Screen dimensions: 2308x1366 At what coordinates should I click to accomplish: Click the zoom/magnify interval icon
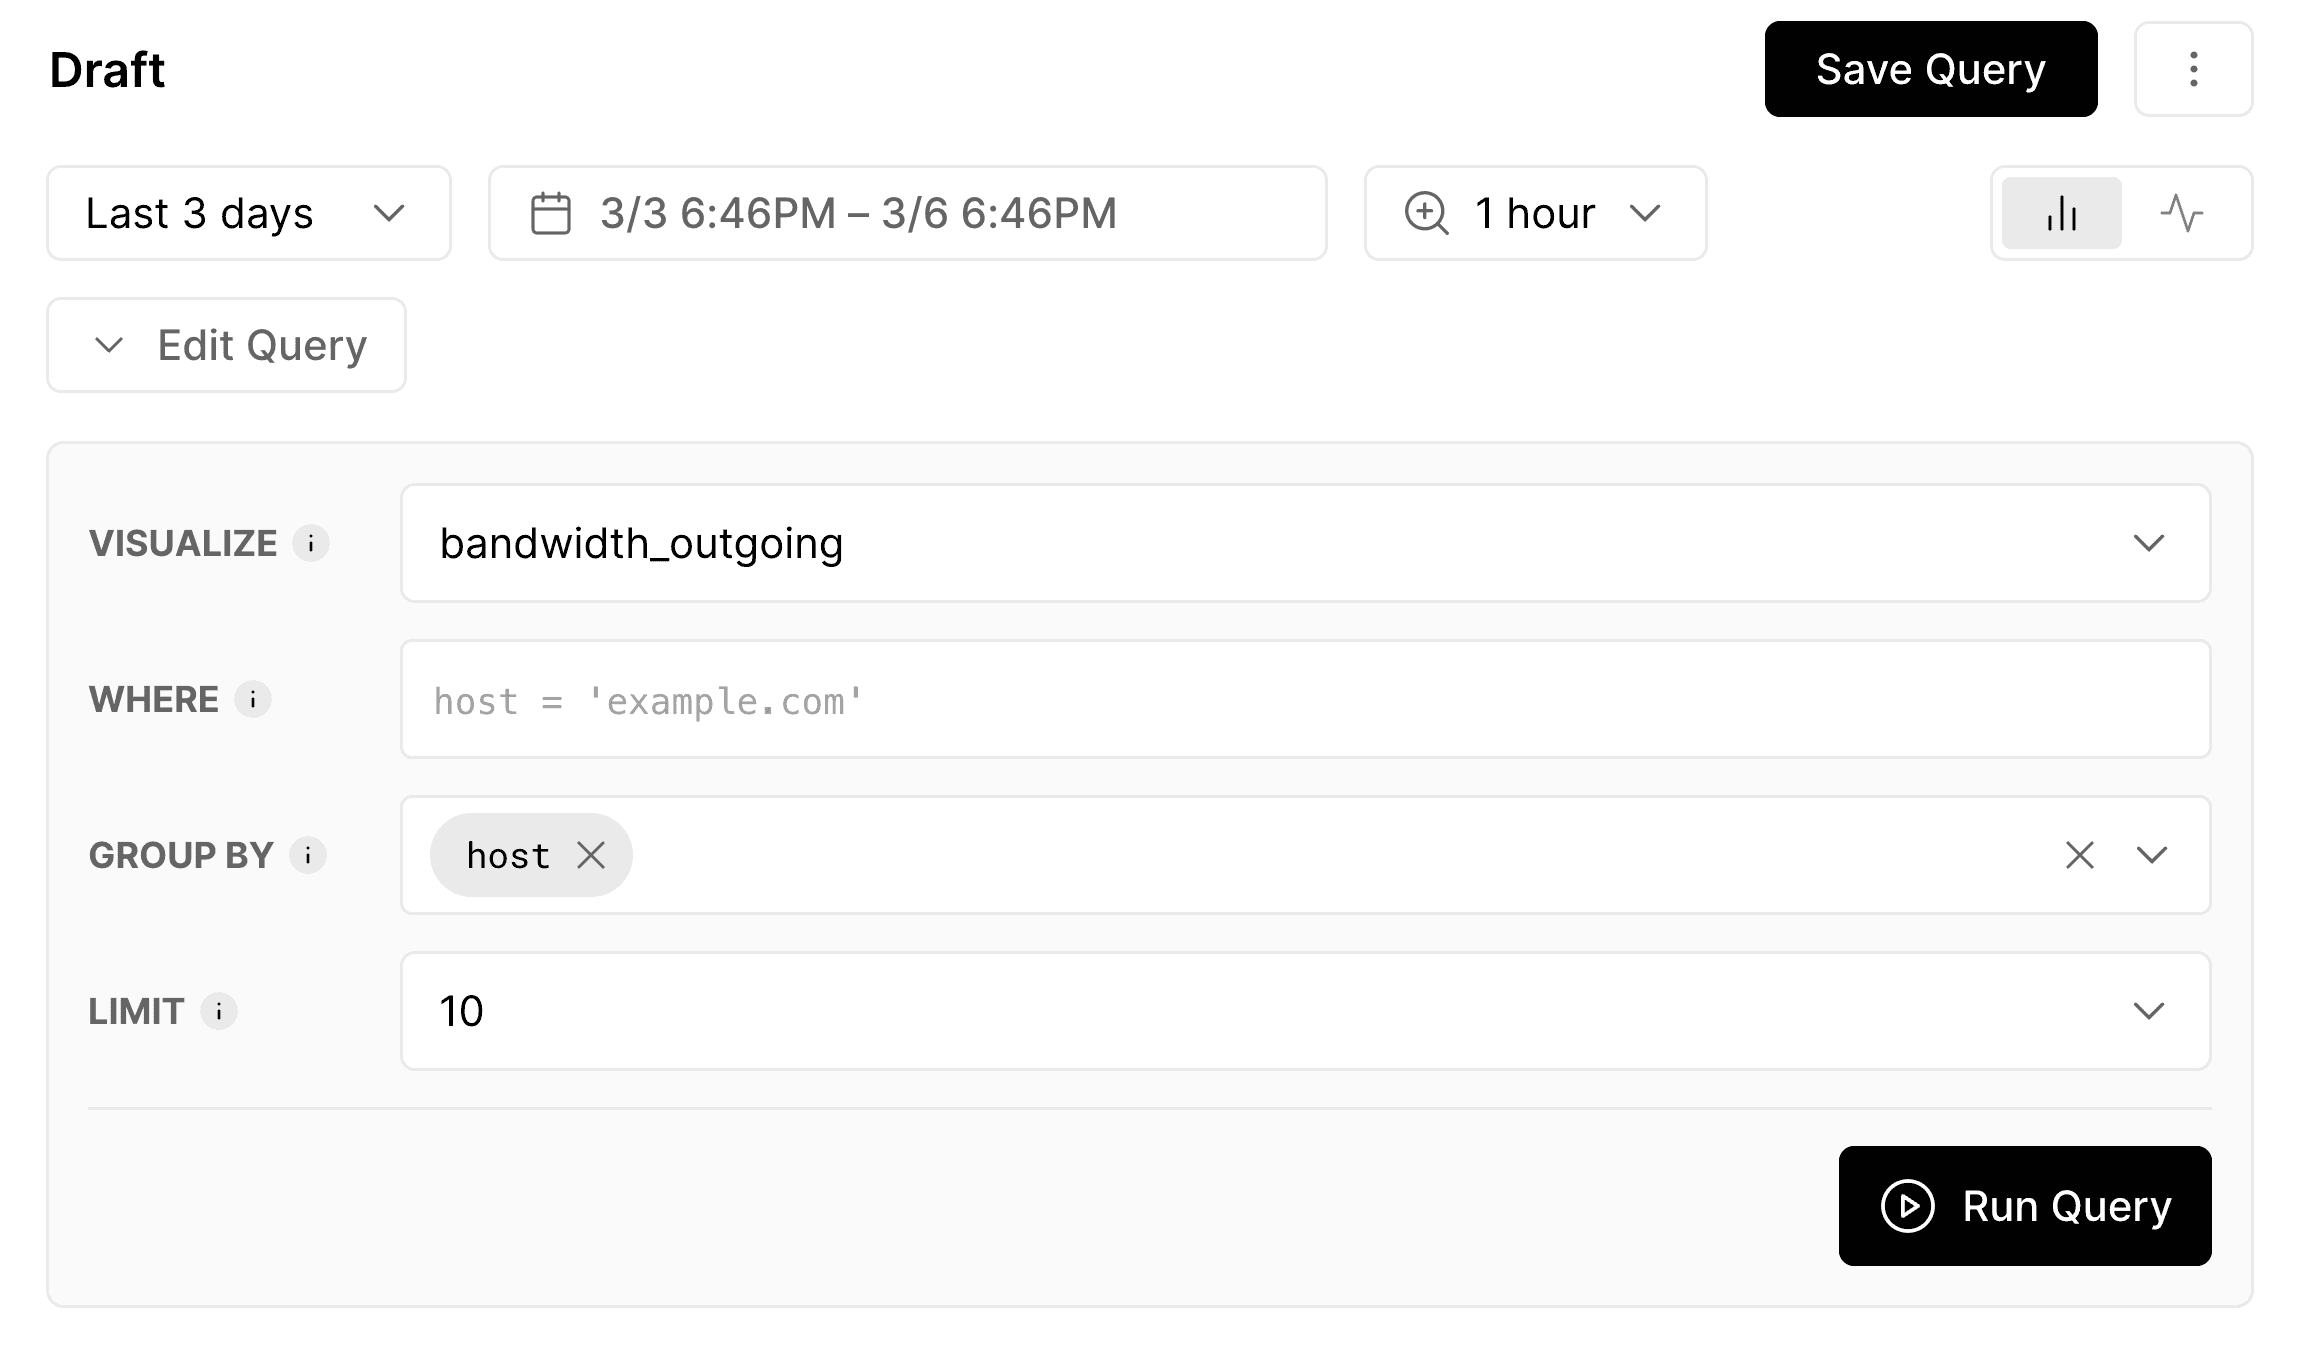pyautogui.click(x=1424, y=213)
